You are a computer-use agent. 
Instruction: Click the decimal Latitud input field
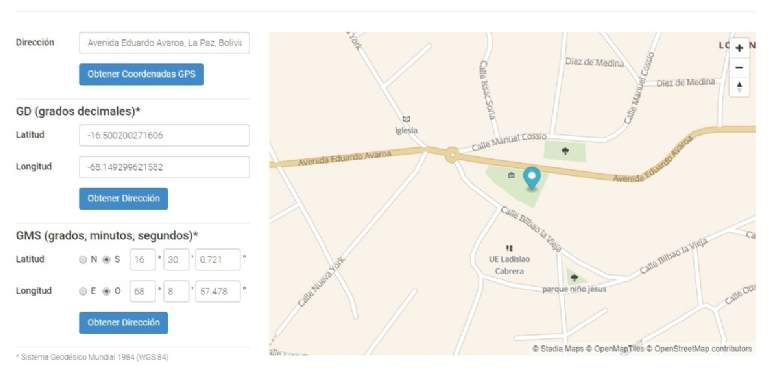click(164, 135)
